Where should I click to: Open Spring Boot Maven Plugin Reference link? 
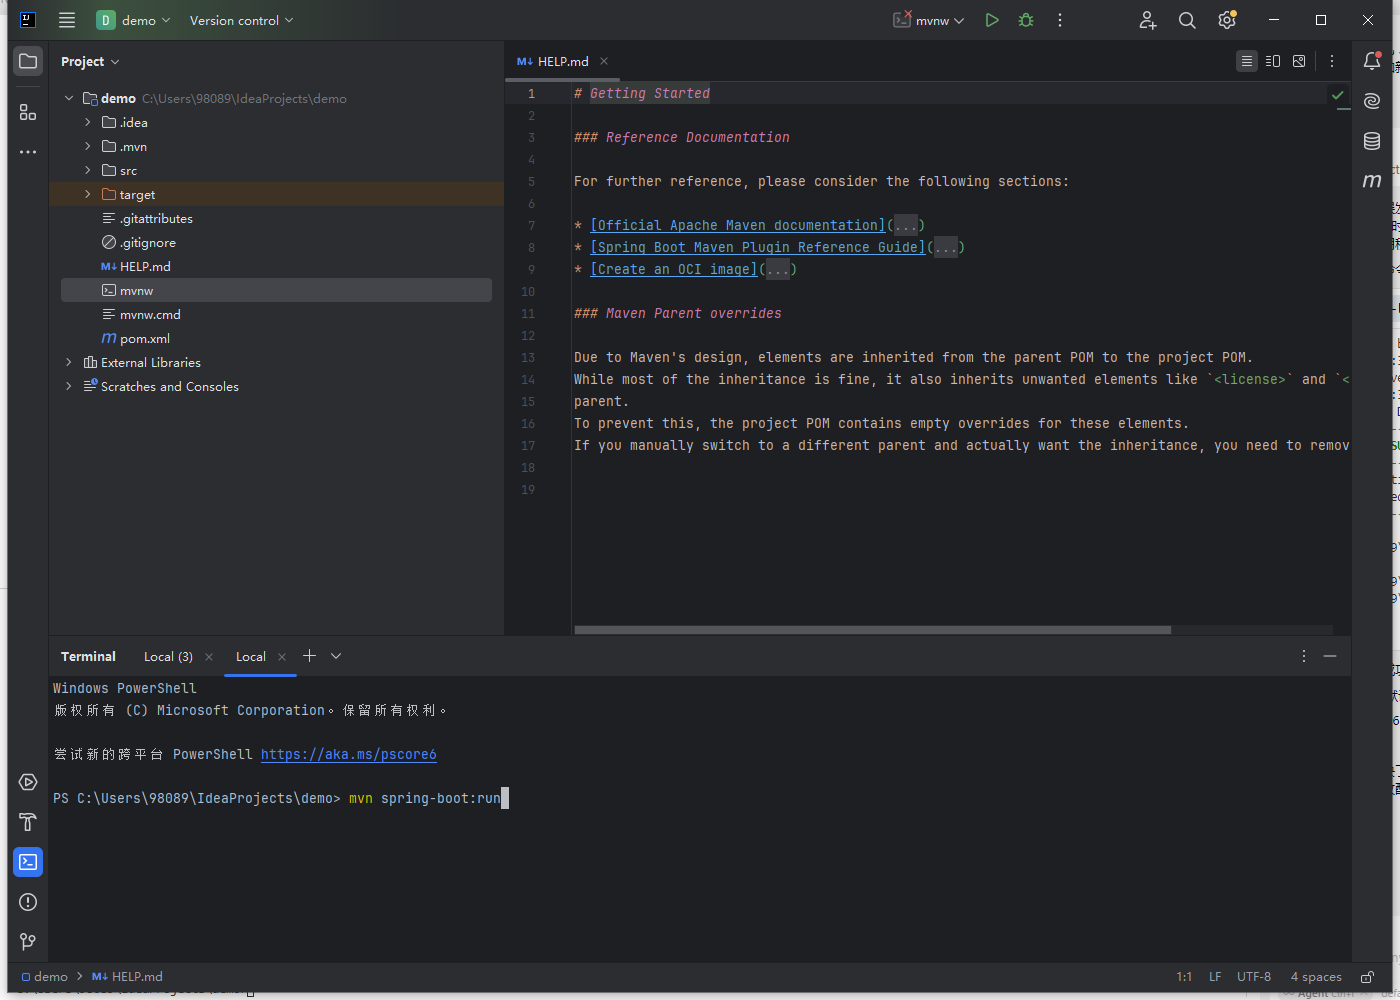758,247
